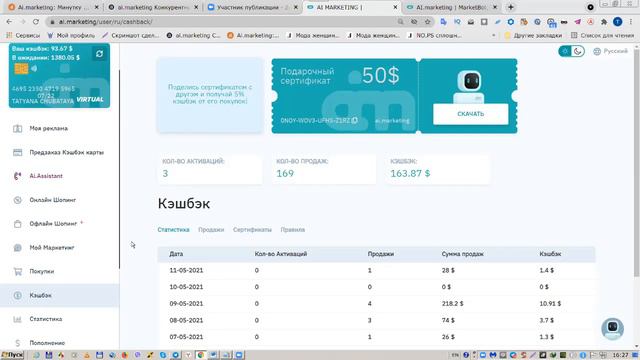640x360 pixels.
Task: Click the translate extension icon in toolbar
Action: click(444, 22)
